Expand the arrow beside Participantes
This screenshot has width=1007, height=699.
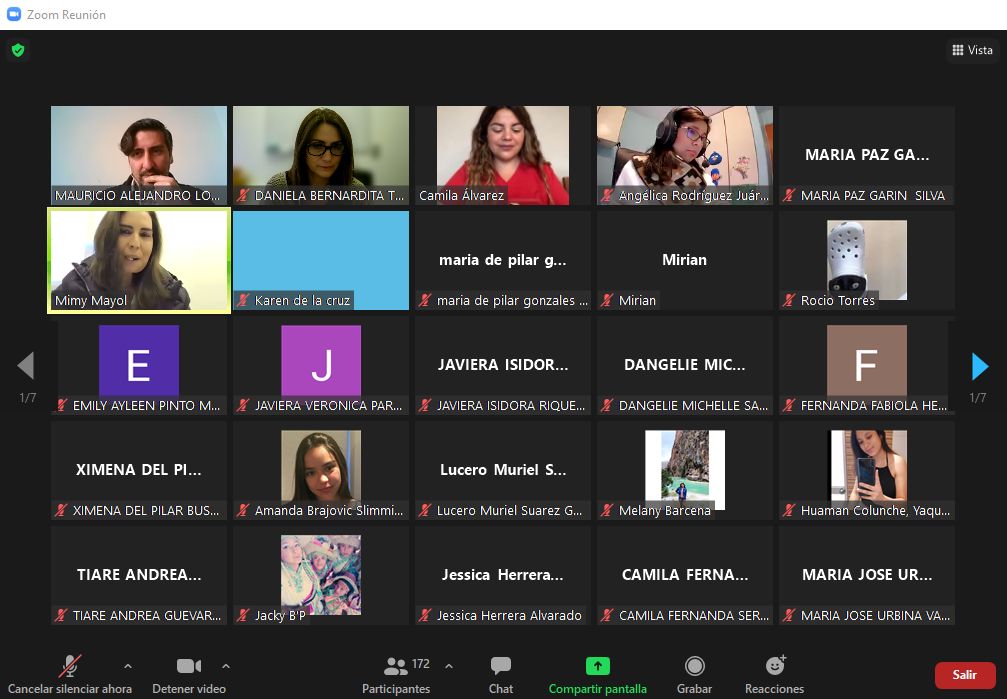coord(448,665)
